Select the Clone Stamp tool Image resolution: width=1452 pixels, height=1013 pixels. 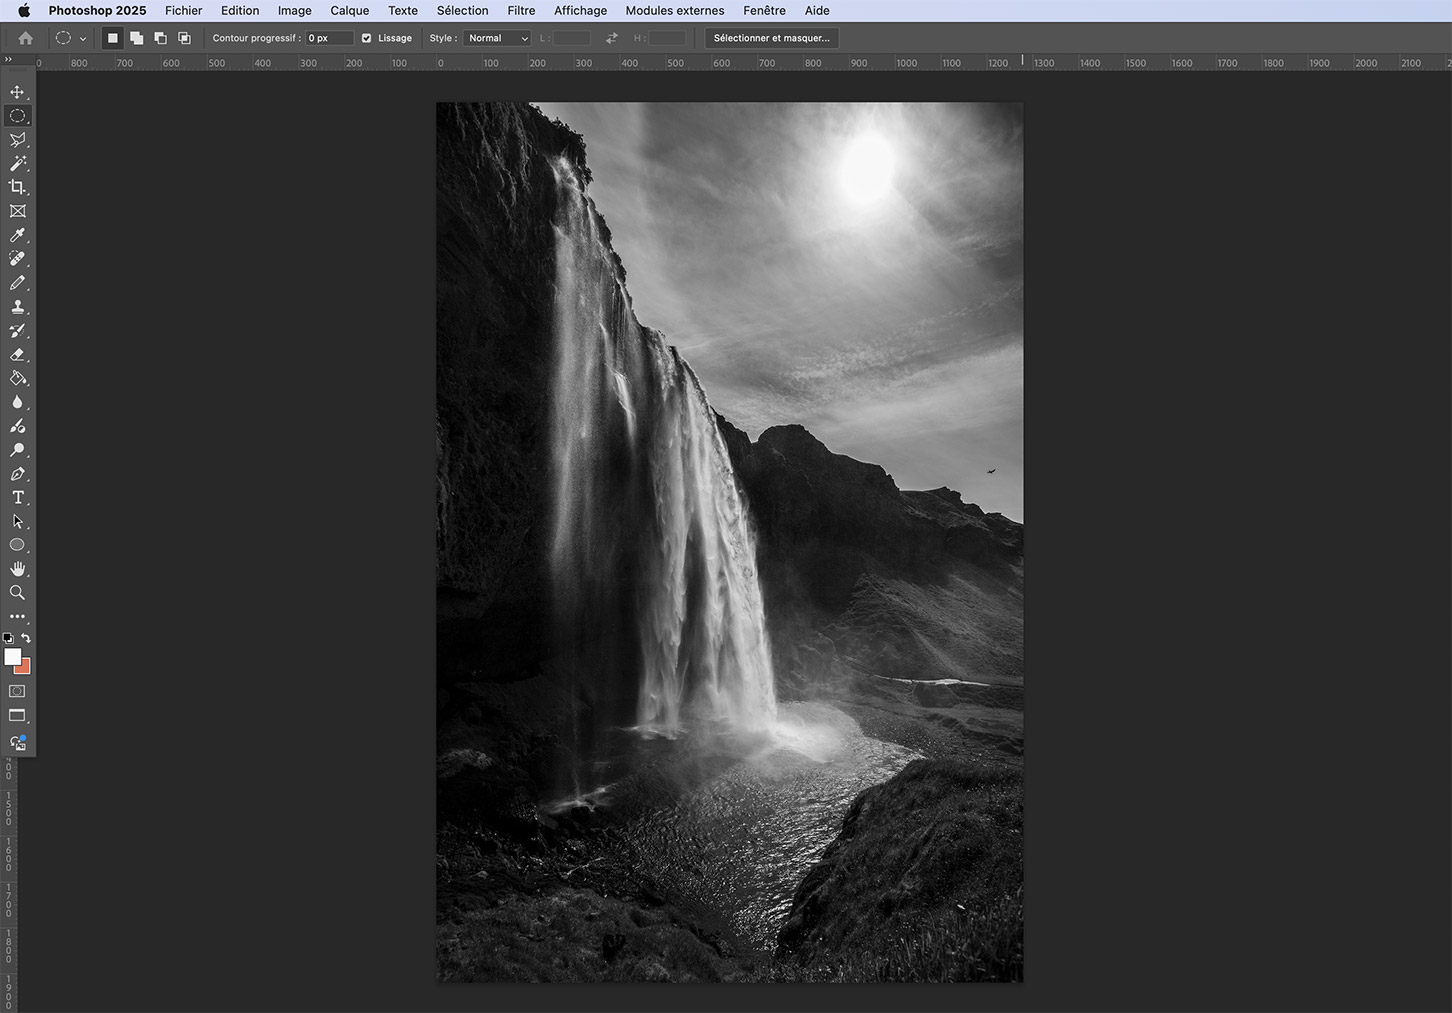pyautogui.click(x=17, y=307)
